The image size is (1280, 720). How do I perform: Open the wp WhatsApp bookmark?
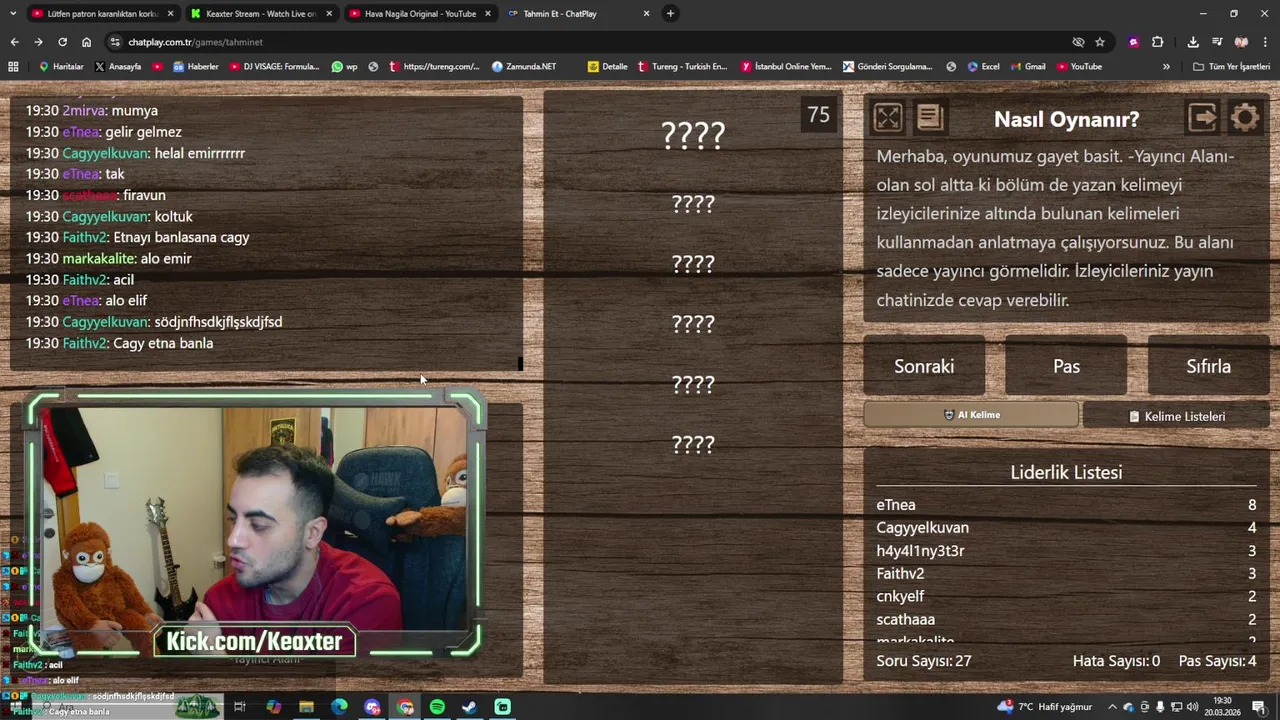point(345,67)
